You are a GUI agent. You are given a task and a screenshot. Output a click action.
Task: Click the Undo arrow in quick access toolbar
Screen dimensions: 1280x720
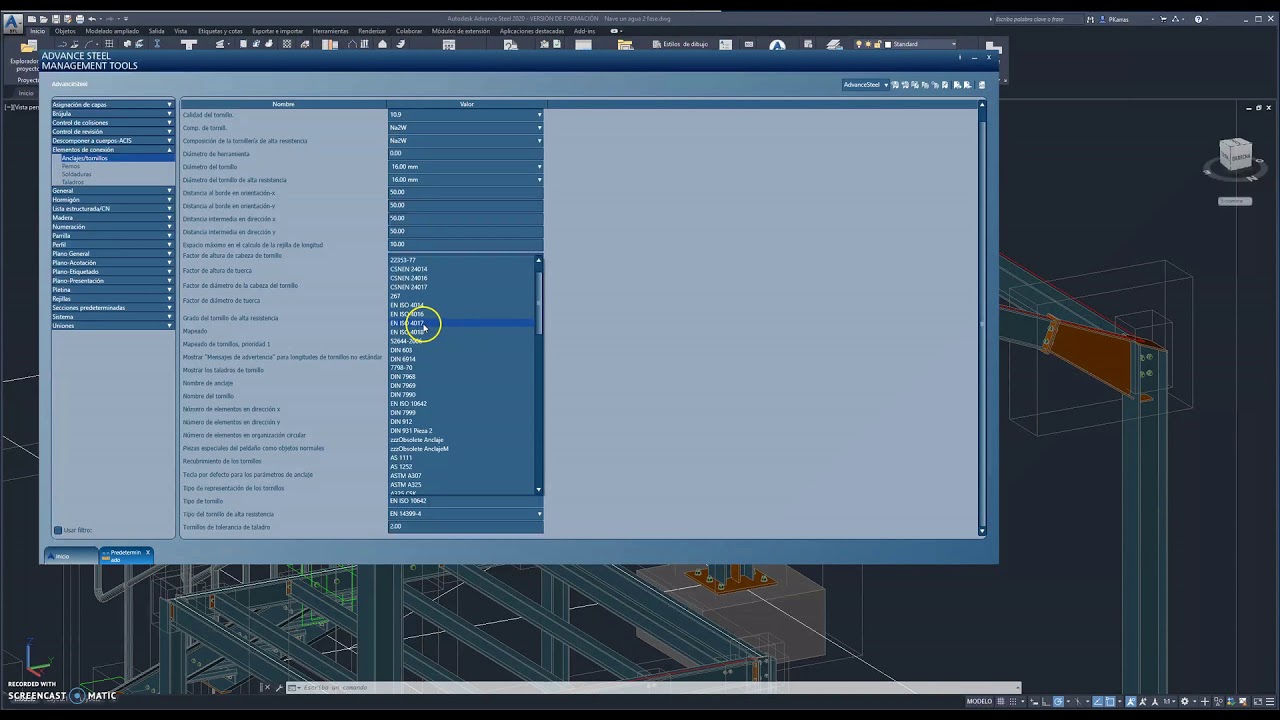coord(92,19)
